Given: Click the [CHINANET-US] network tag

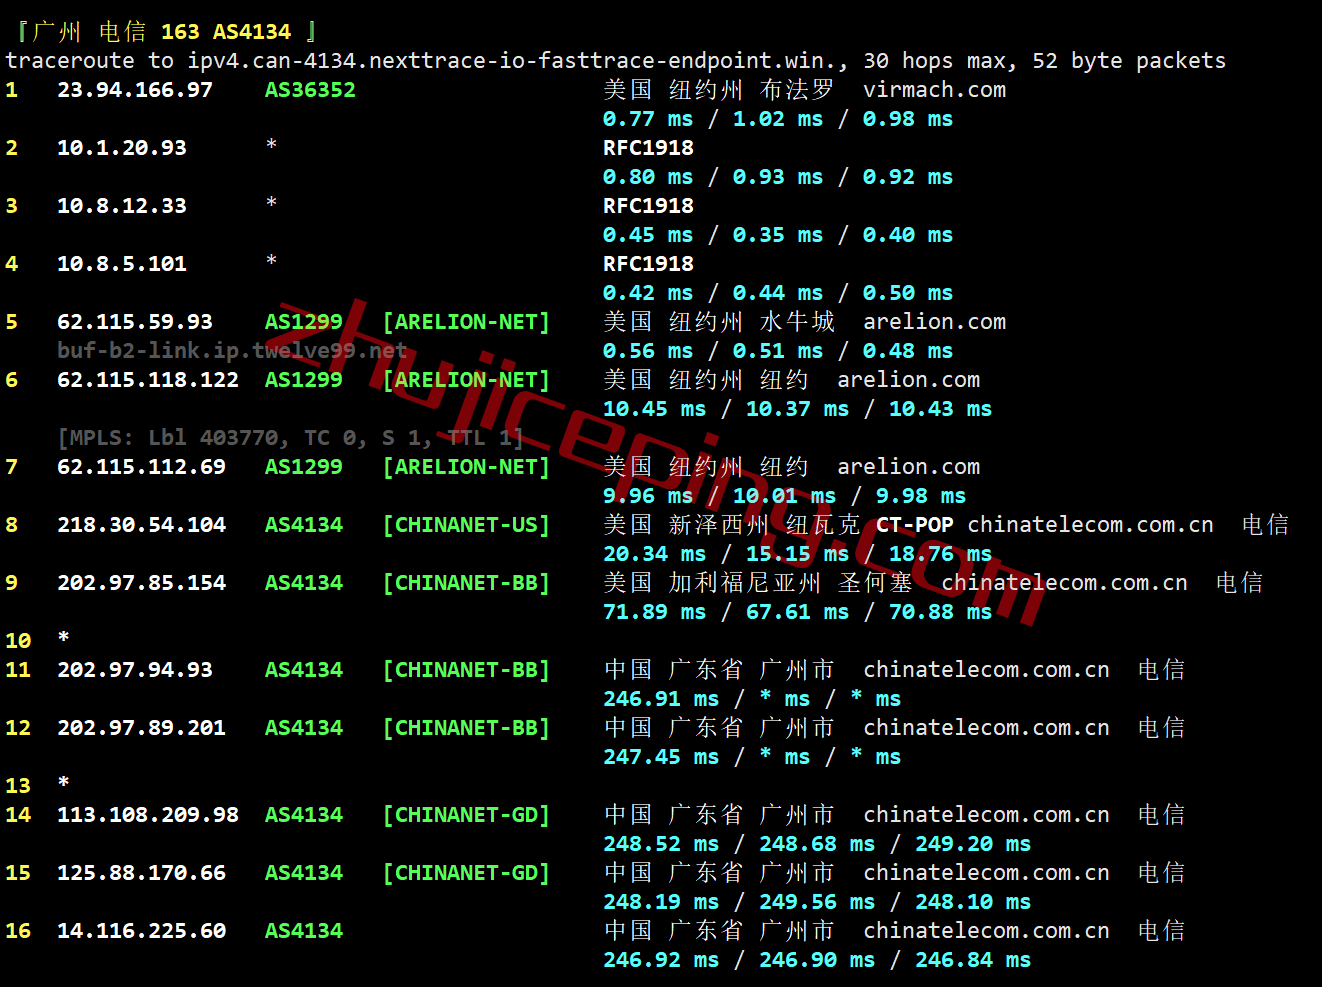Looking at the screenshot, I should 466,525.
